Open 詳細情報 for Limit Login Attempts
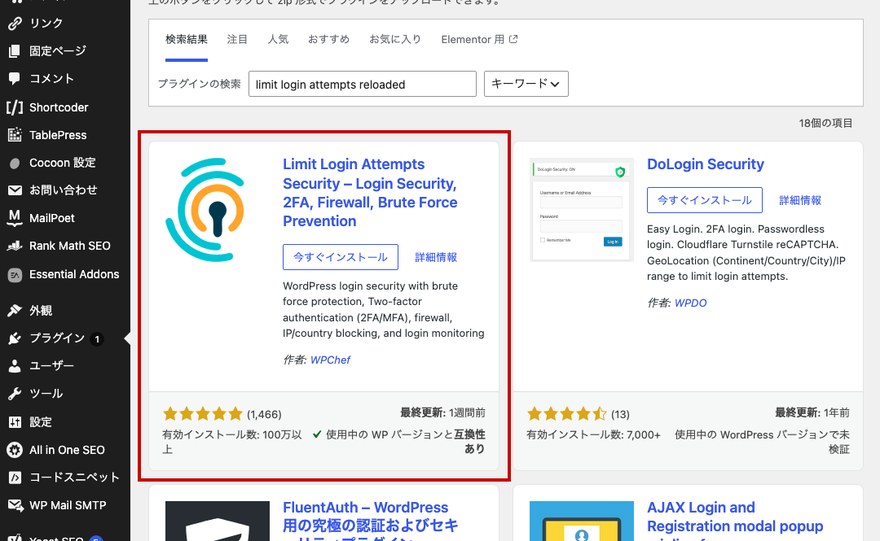The width and height of the screenshot is (880, 541). pos(436,257)
